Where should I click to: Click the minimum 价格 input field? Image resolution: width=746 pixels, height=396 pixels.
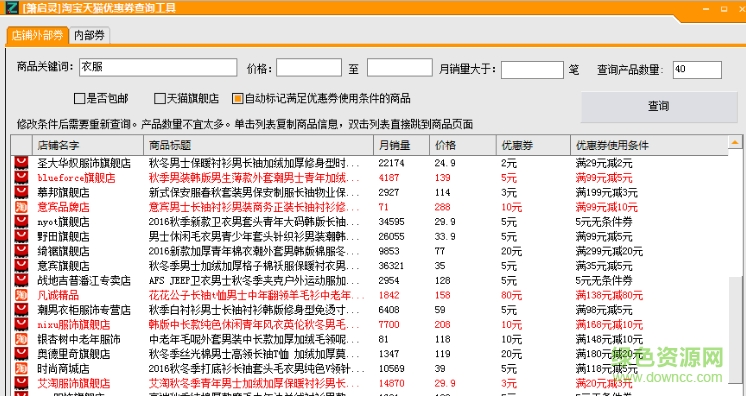[x=309, y=68]
